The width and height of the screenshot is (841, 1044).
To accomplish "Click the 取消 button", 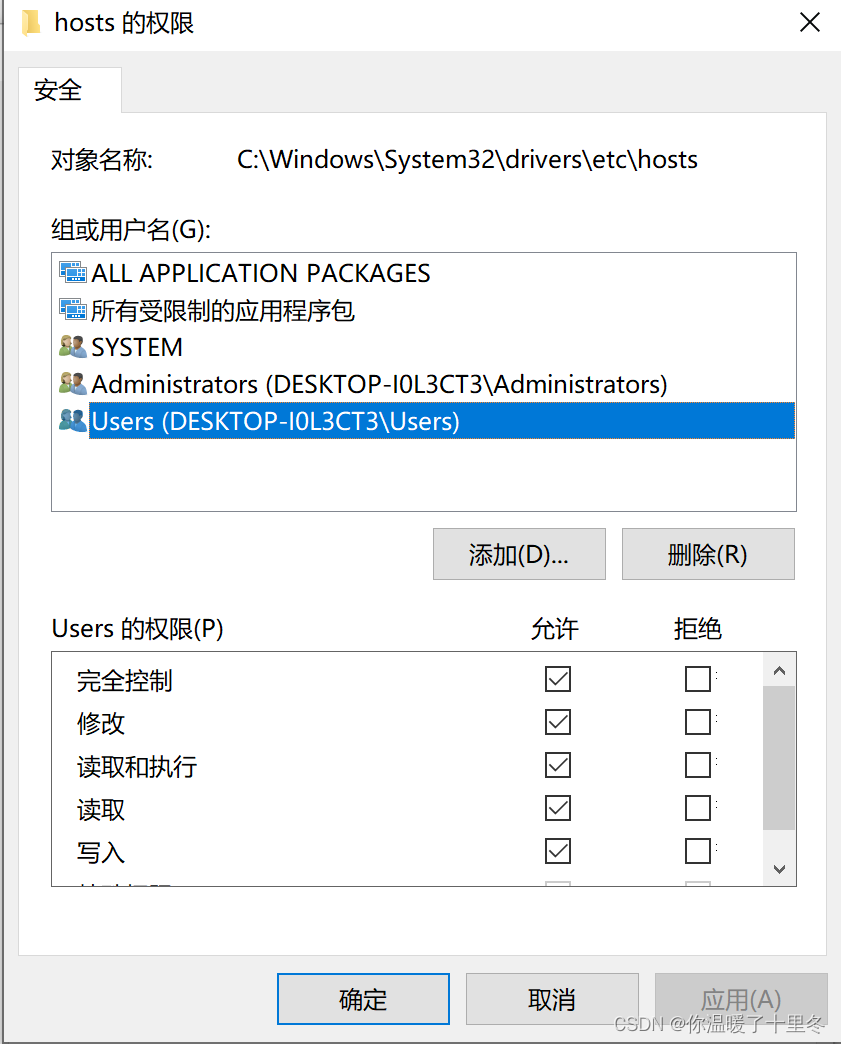I will (x=552, y=998).
